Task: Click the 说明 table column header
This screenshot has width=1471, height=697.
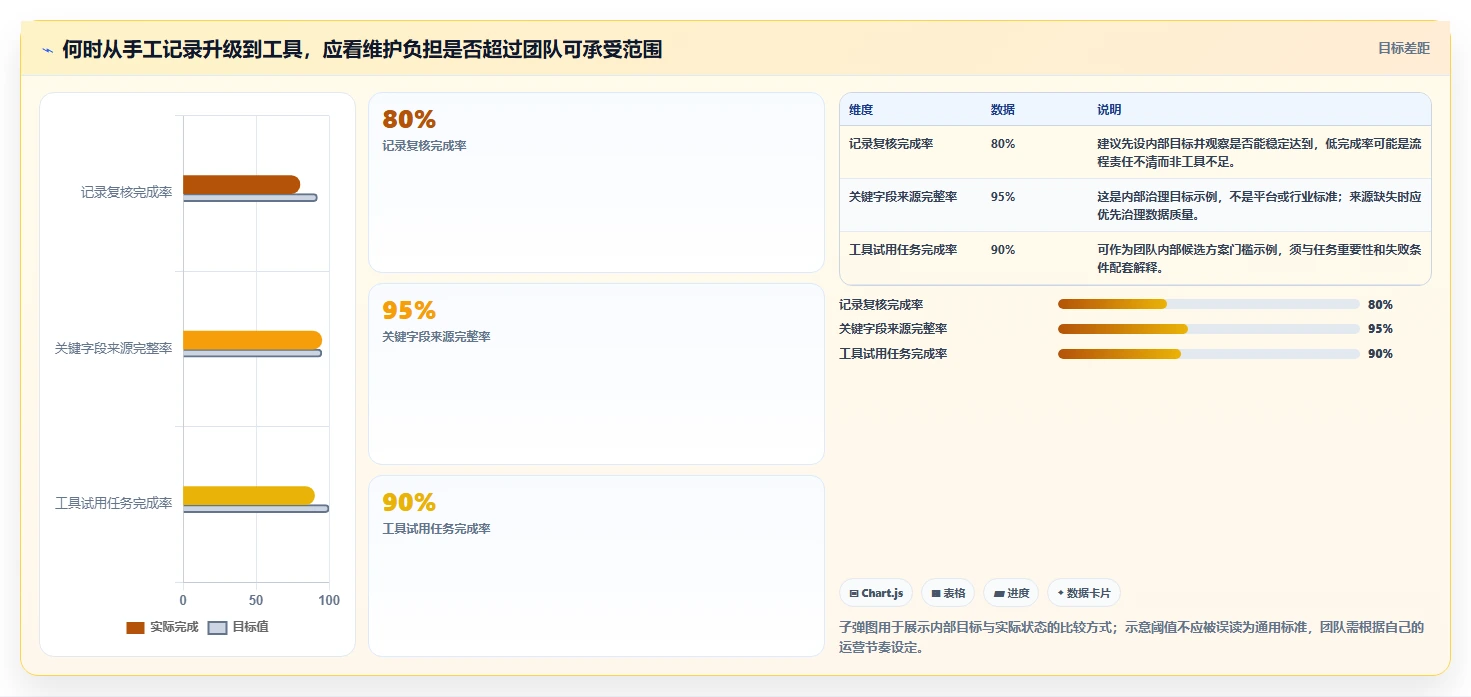Action: (1109, 110)
